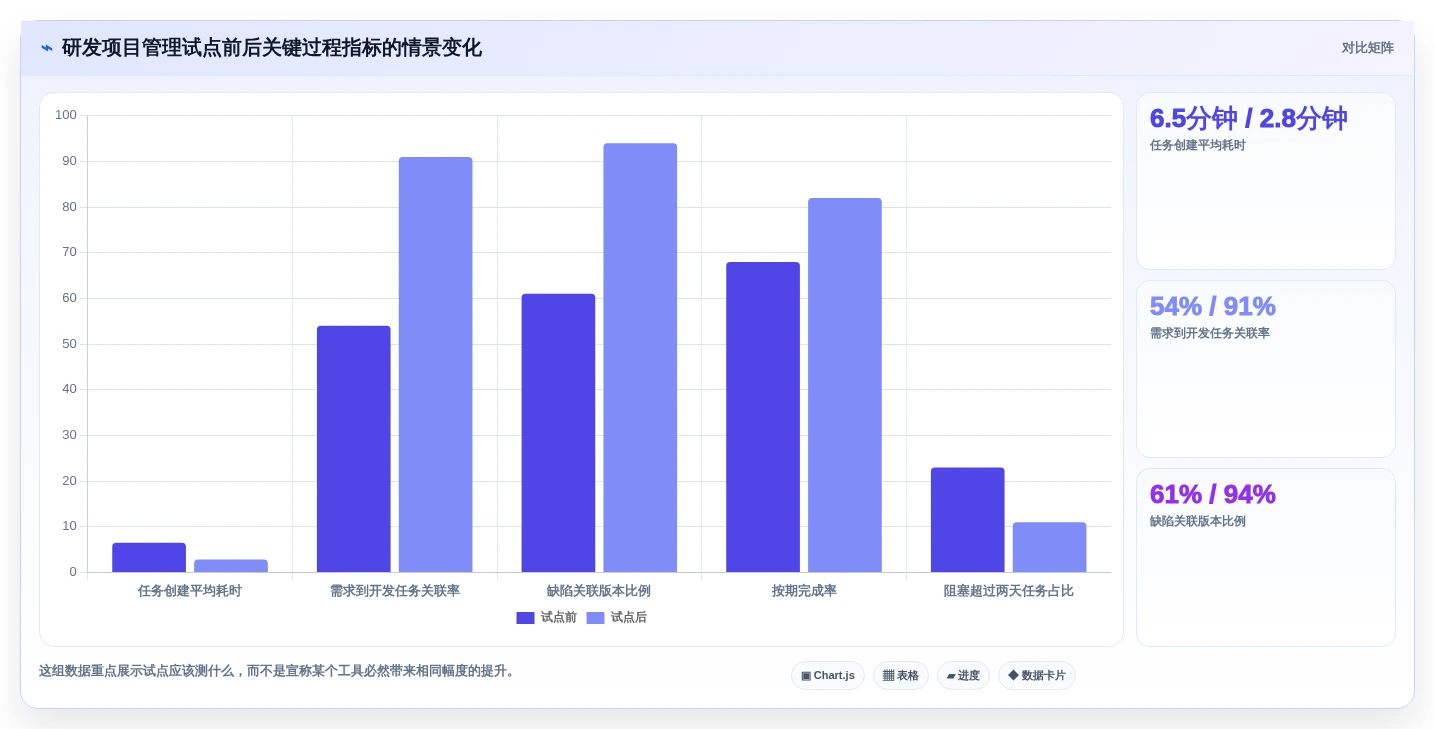
Task: Click the 需求到开发任务关联率 card caption
Action: pos(1210,334)
